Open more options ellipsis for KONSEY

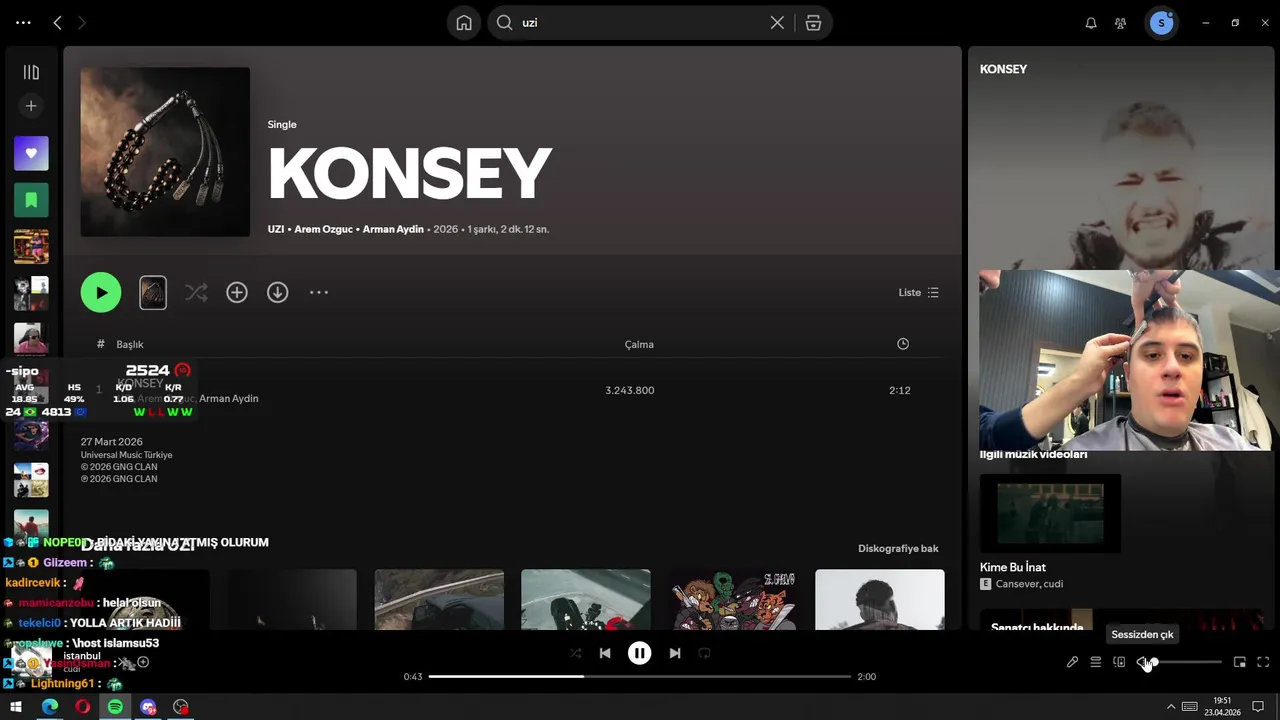pyautogui.click(x=319, y=292)
